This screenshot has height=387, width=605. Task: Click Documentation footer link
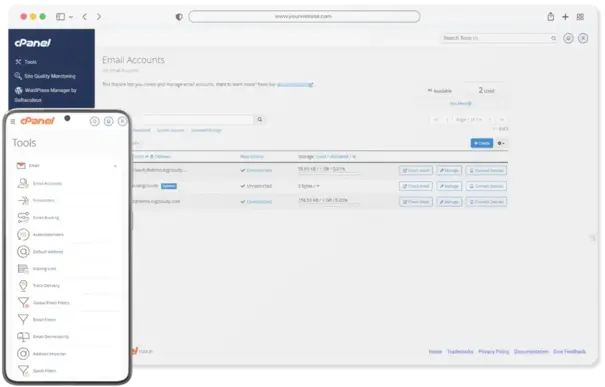pyautogui.click(x=531, y=352)
